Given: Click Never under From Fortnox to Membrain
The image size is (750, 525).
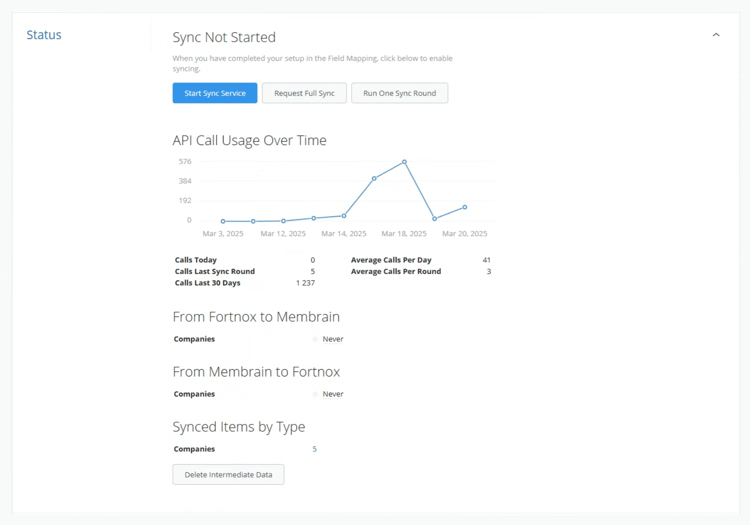Looking at the screenshot, I should coord(333,339).
